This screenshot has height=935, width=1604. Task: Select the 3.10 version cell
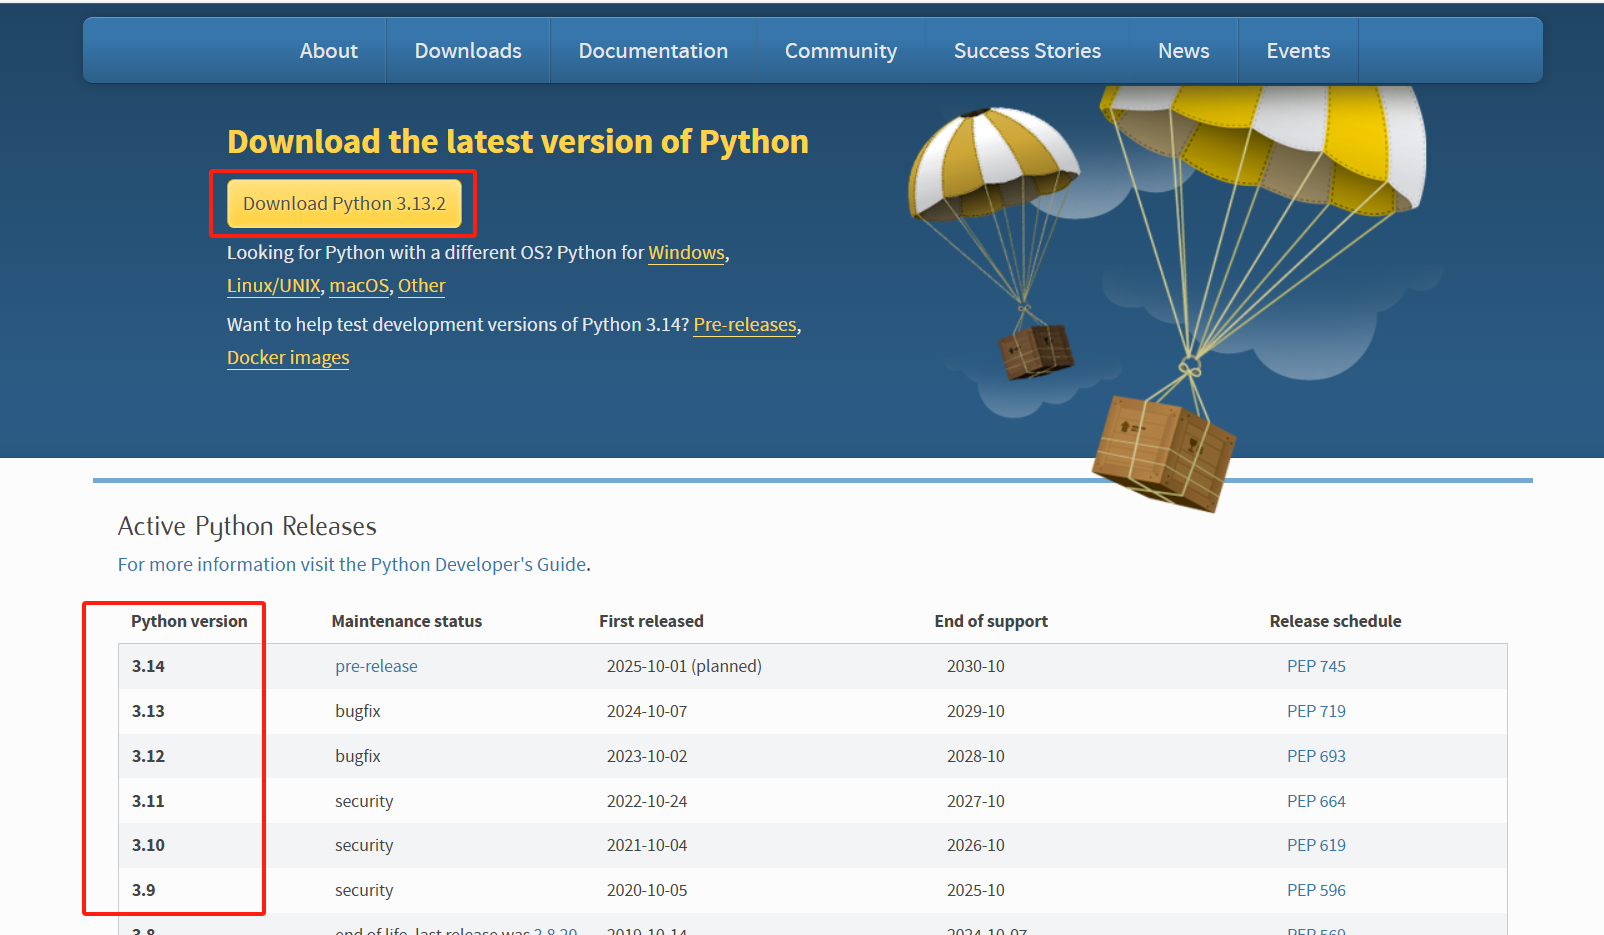click(148, 845)
